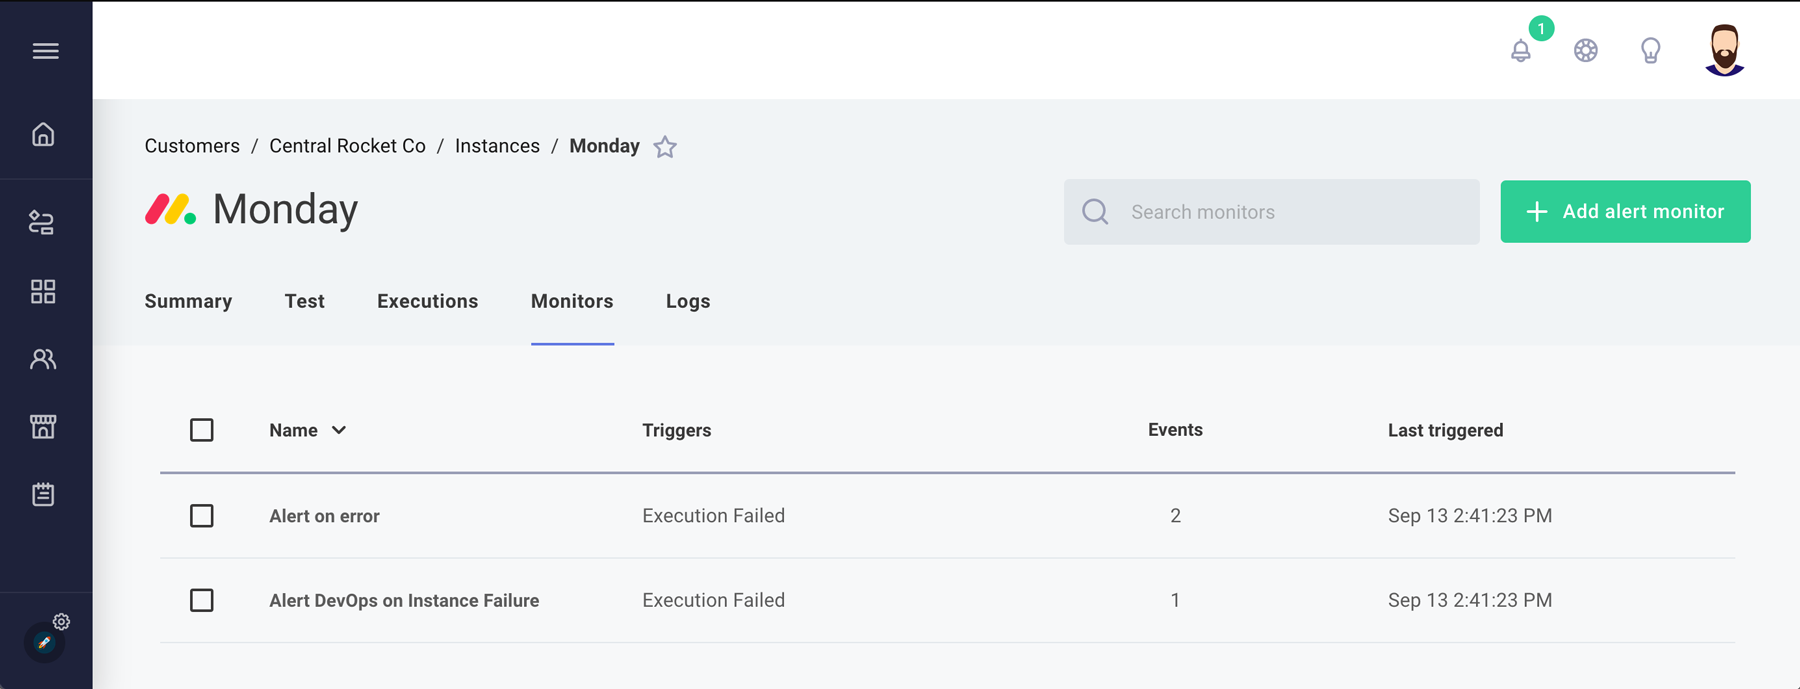Open the user avatar profile menu
Viewport: 1800px width, 689px height.
(x=1725, y=50)
